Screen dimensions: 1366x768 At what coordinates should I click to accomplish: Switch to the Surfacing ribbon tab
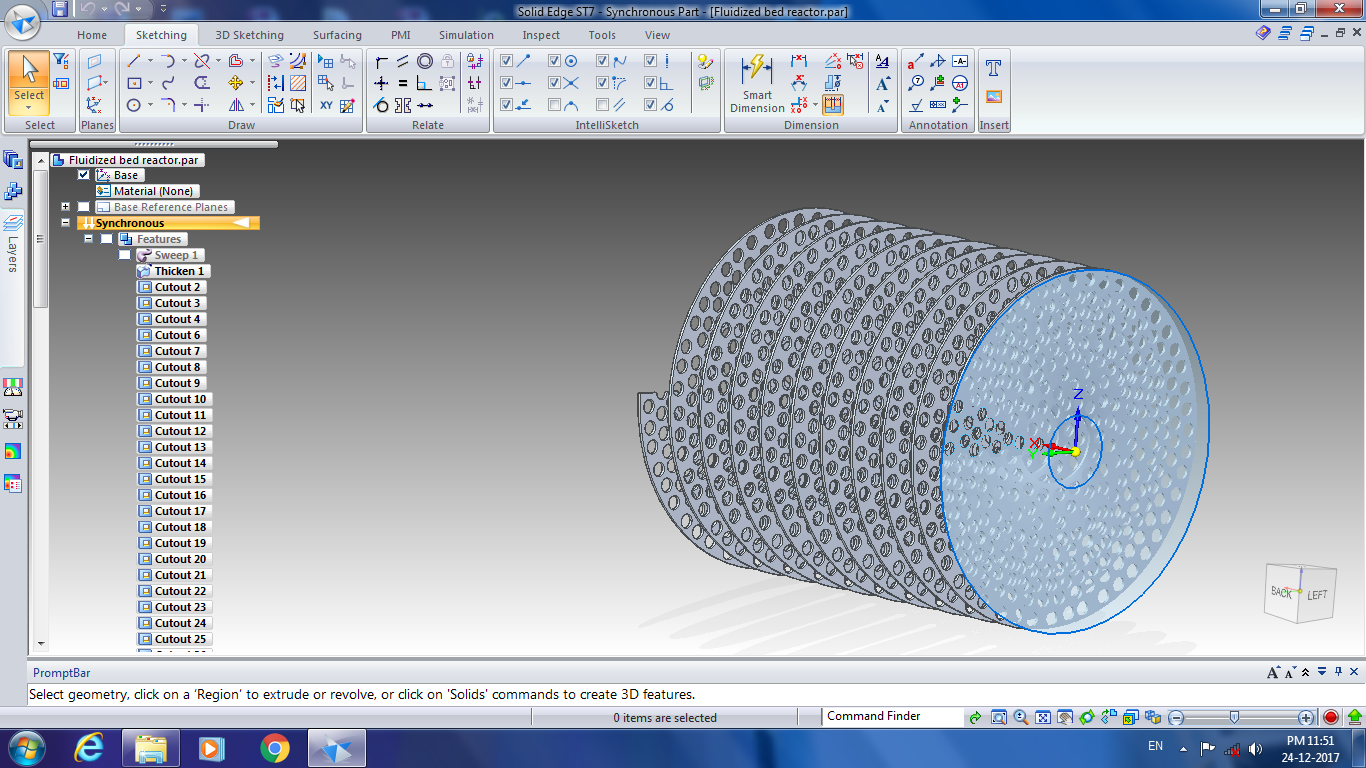point(337,35)
